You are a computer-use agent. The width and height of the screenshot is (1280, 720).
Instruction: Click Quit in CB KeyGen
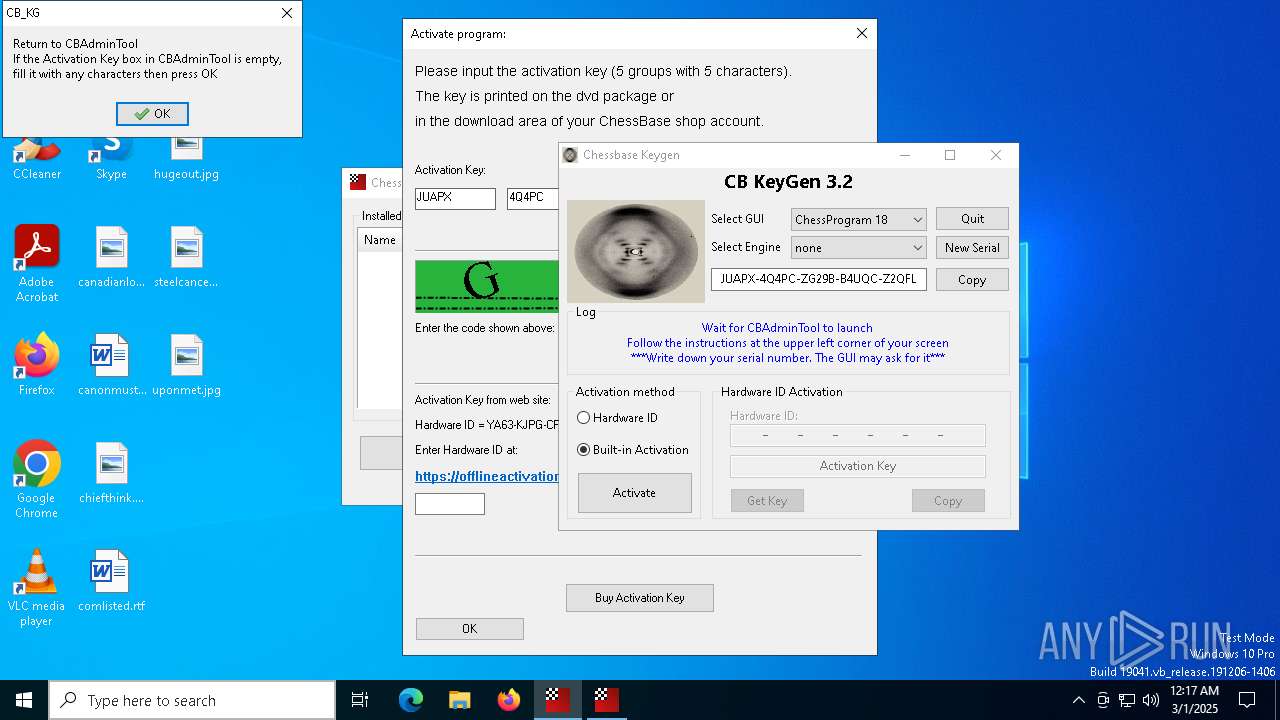972,219
